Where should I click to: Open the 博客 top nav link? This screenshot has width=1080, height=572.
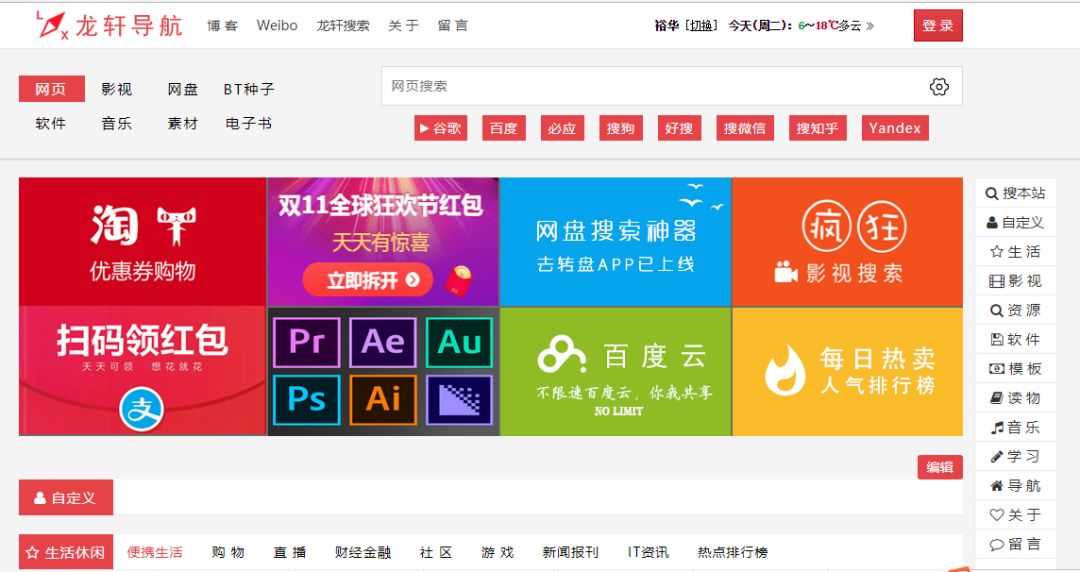click(x=222, y=25)
